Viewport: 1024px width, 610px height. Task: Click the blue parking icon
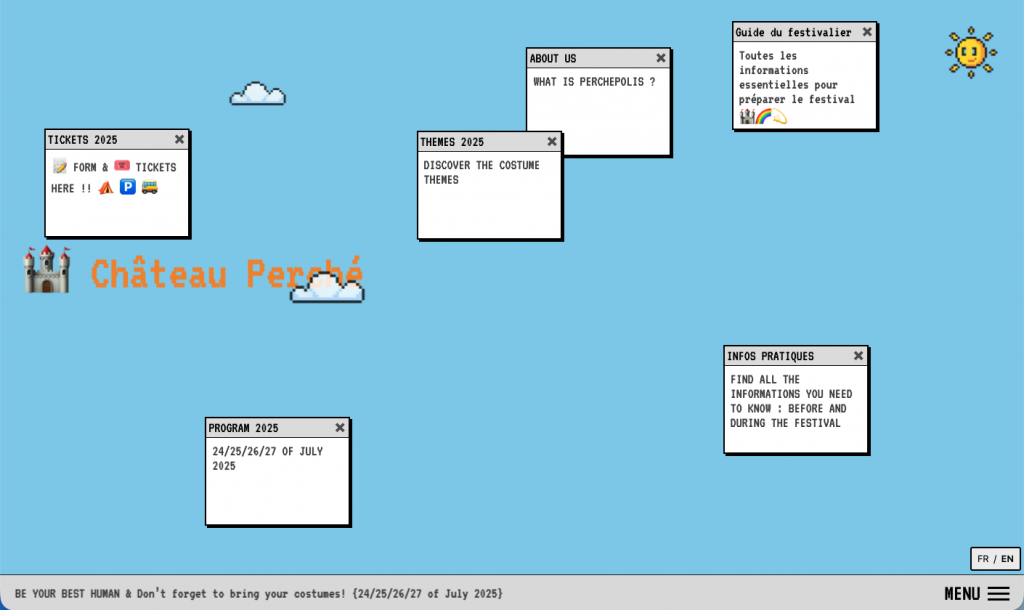pos(128,187)
